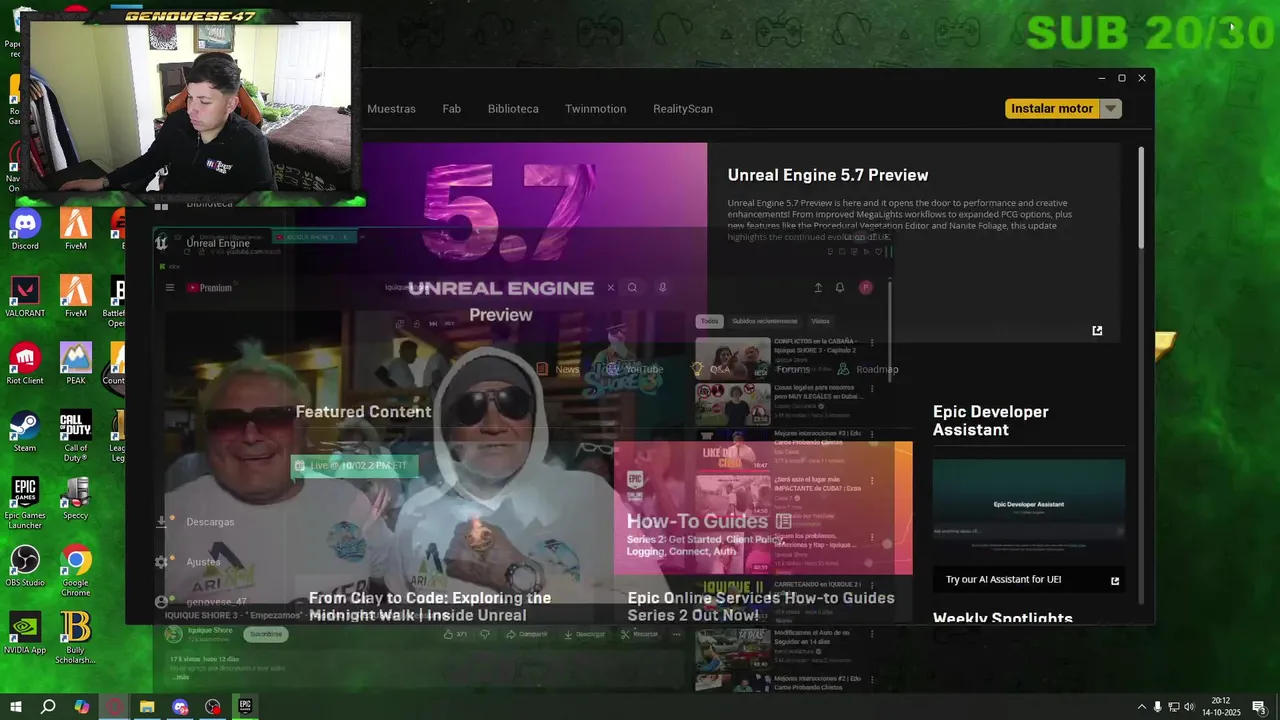This screenshot has height=720, width=1280.
Task: Open the YouTube hamburger menu
Action: pos(170,288)
